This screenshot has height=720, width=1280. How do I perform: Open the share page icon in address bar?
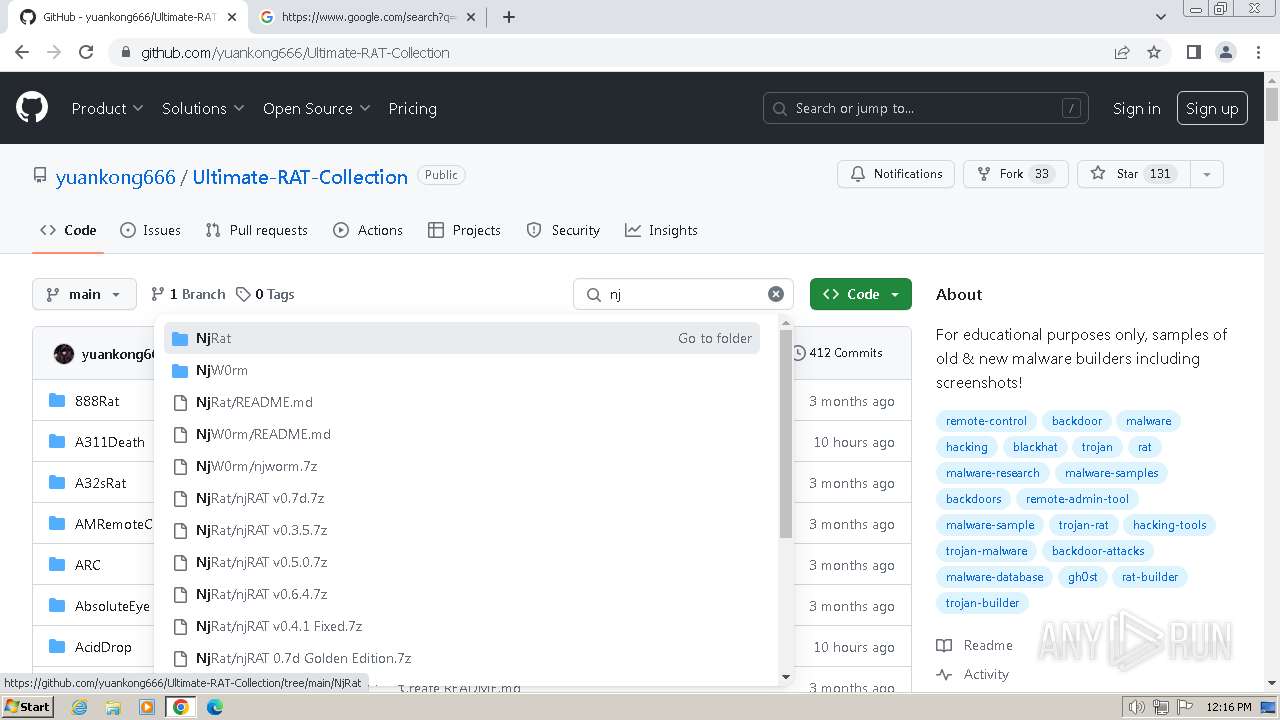[x=1122, y=52]
